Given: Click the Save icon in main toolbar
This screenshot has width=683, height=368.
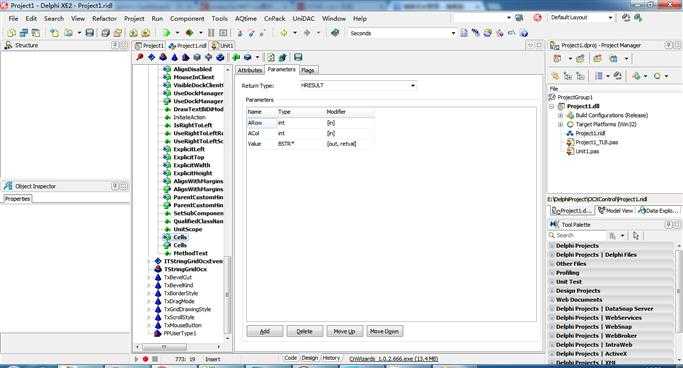Looking at the screenshot, I should [x=90, y=33].
